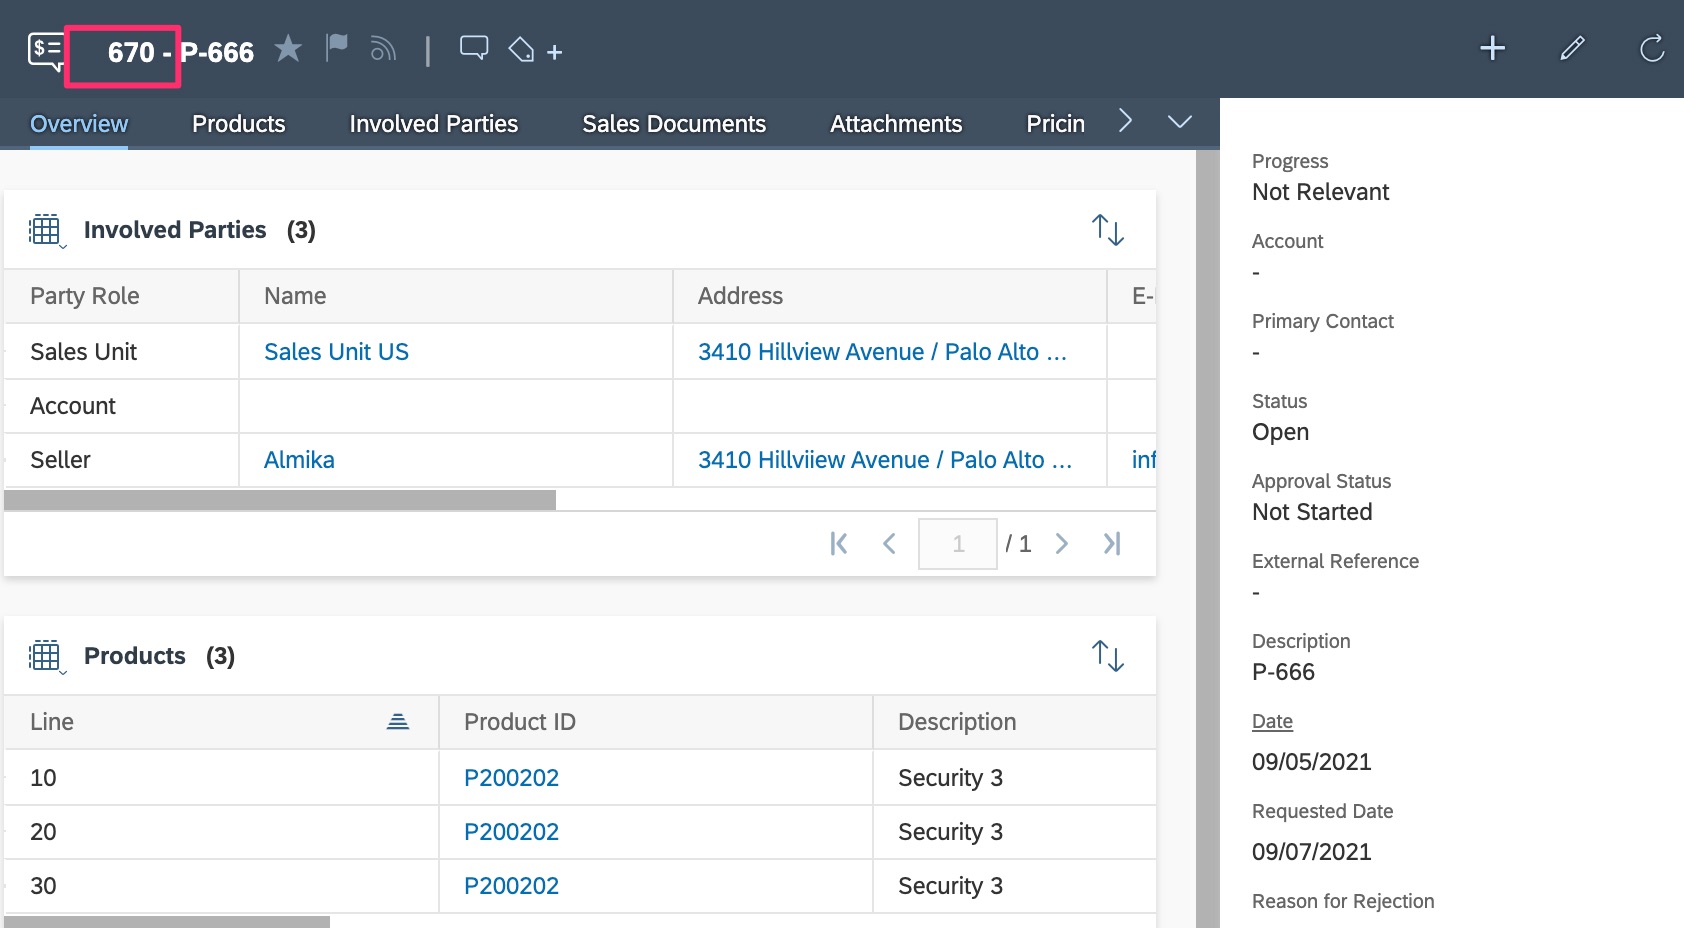Click the Progress value Not Relevant

[x=1320, y=192]
